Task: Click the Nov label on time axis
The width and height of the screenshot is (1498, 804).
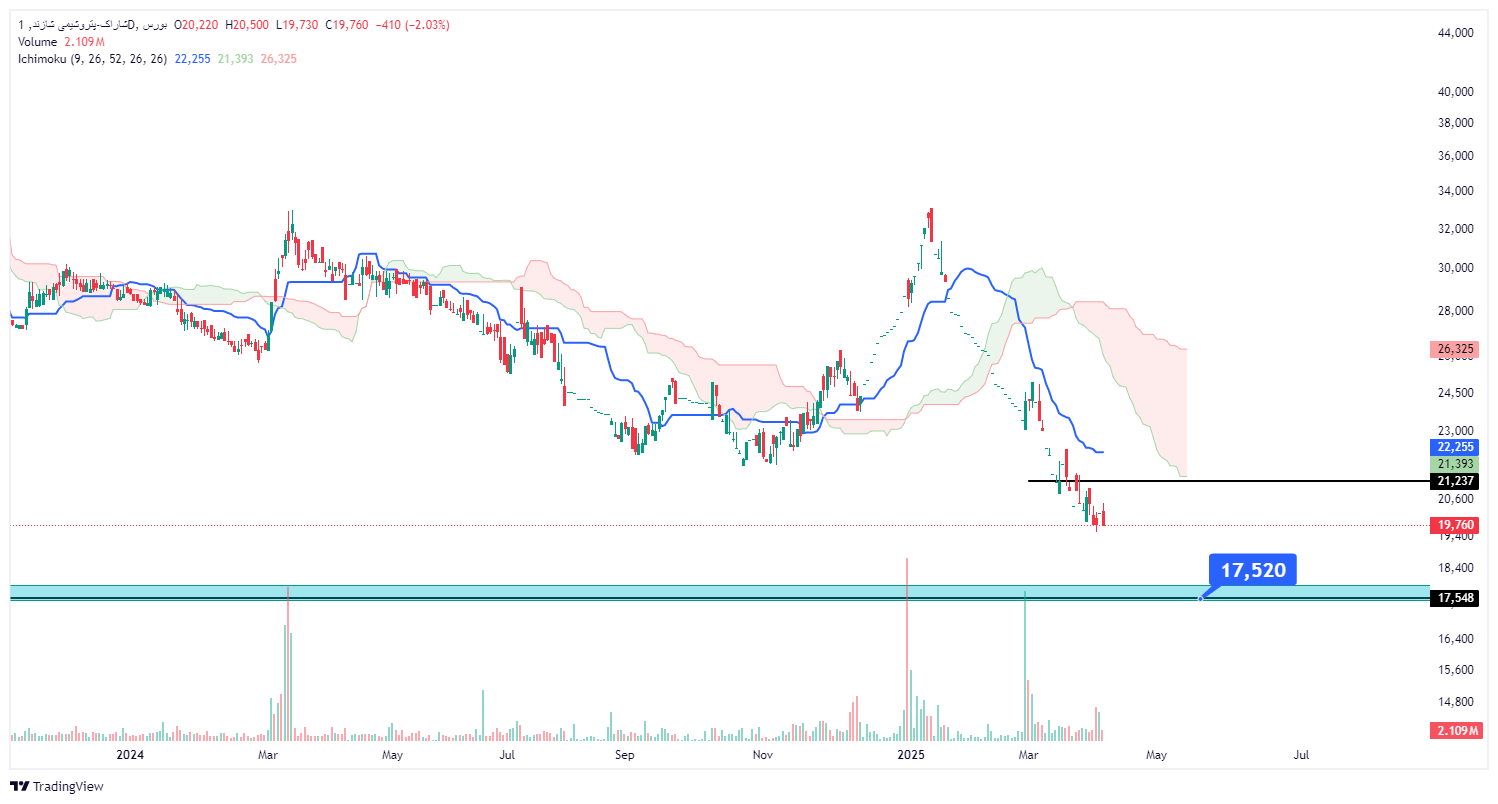Action: (763, 755)
